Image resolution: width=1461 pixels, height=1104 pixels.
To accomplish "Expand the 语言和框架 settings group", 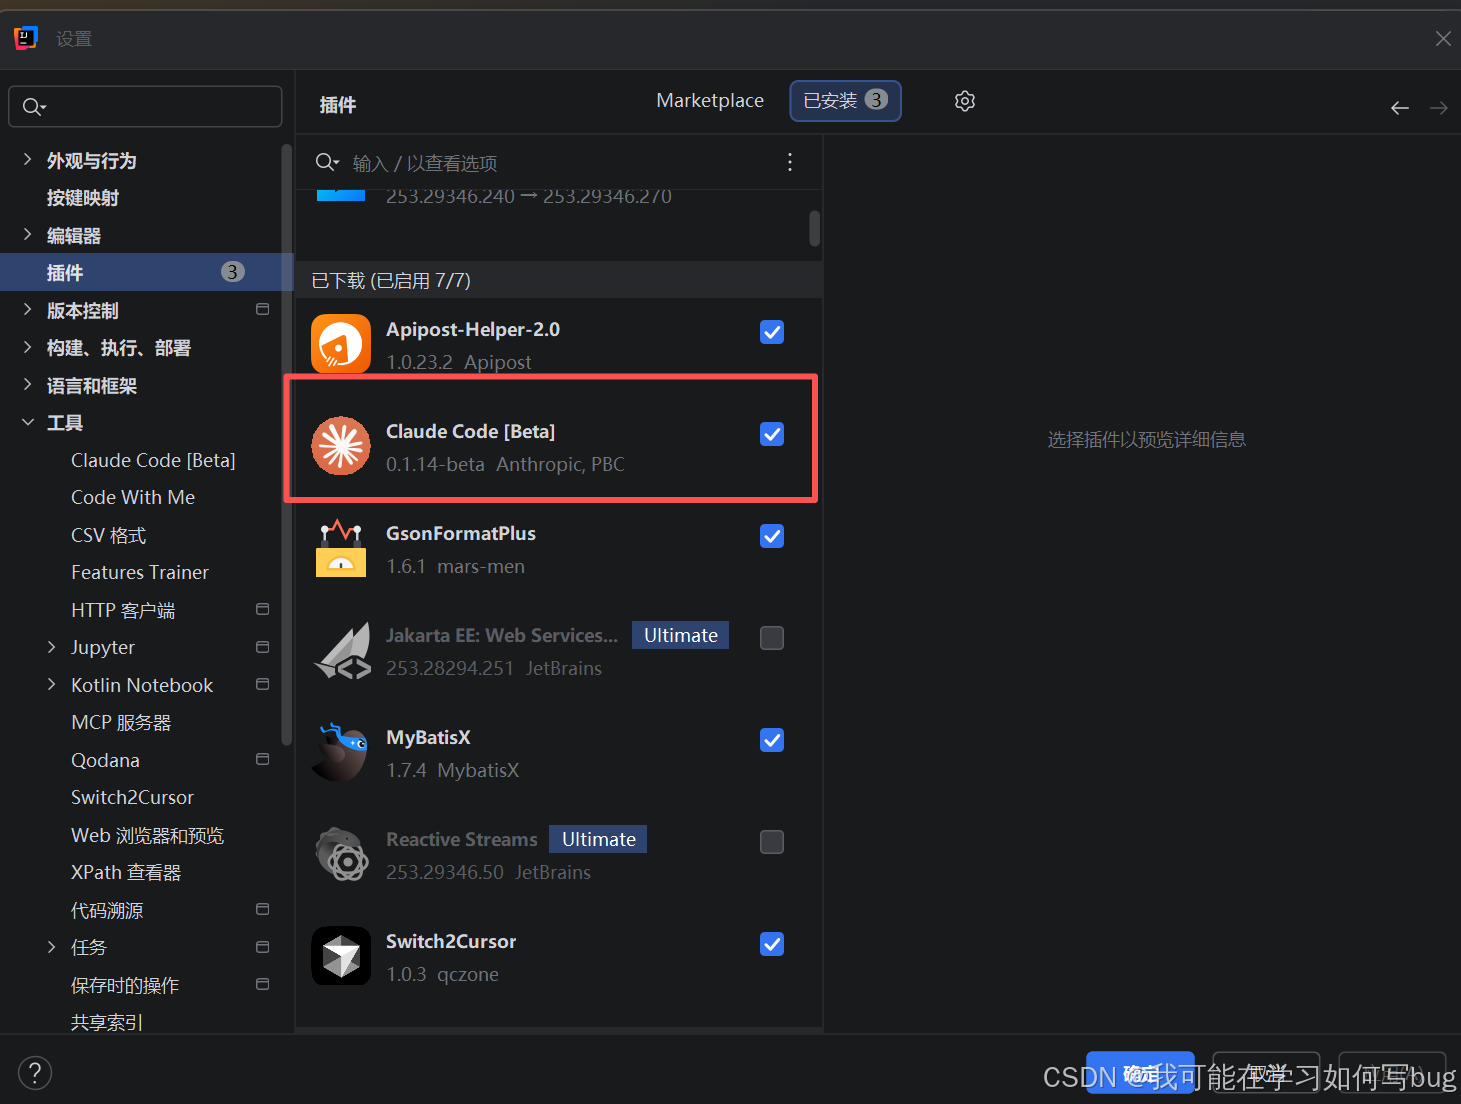I will pyautogui.click(x=27, y=385).
